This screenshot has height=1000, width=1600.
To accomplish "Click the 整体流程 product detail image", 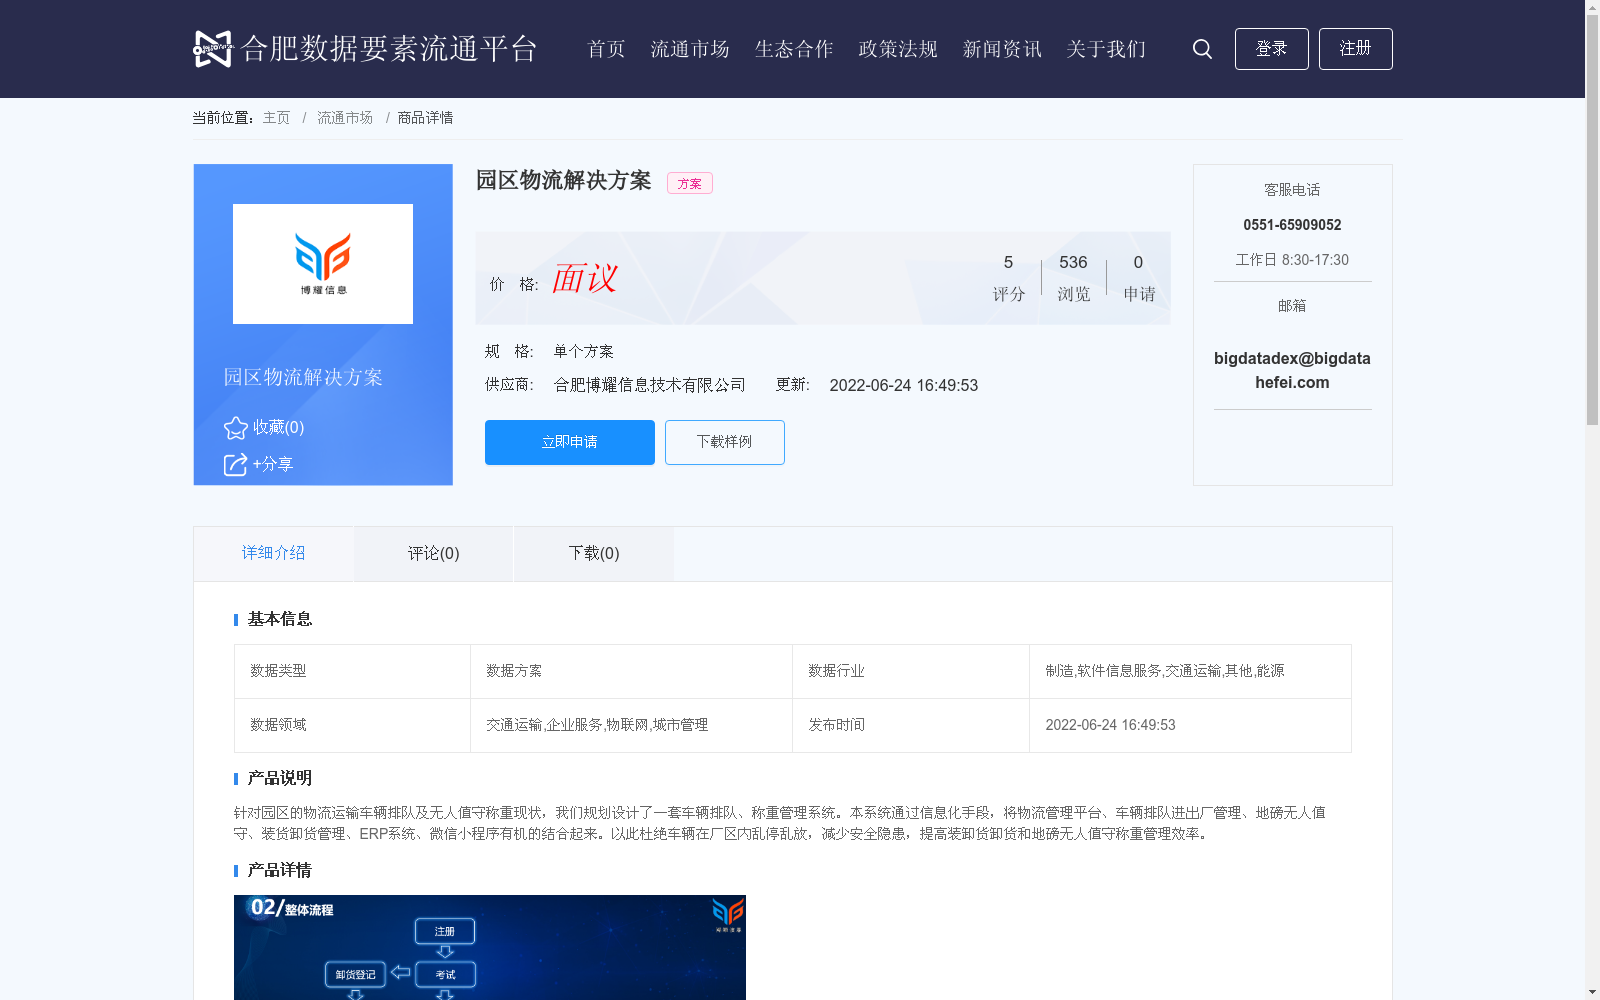I will tap(490, 947).
